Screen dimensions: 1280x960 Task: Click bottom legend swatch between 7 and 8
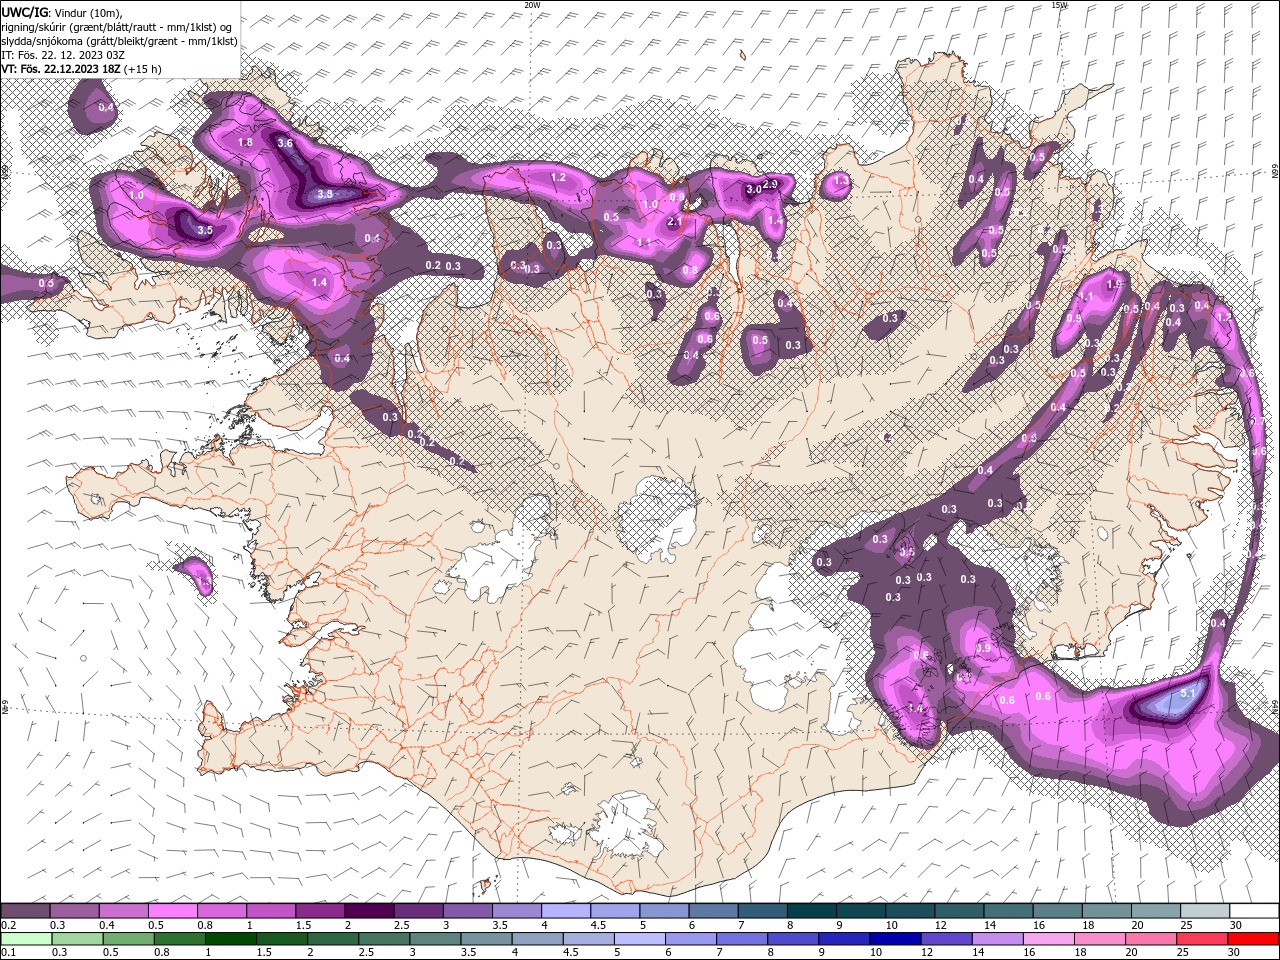[x=741, y=939]
